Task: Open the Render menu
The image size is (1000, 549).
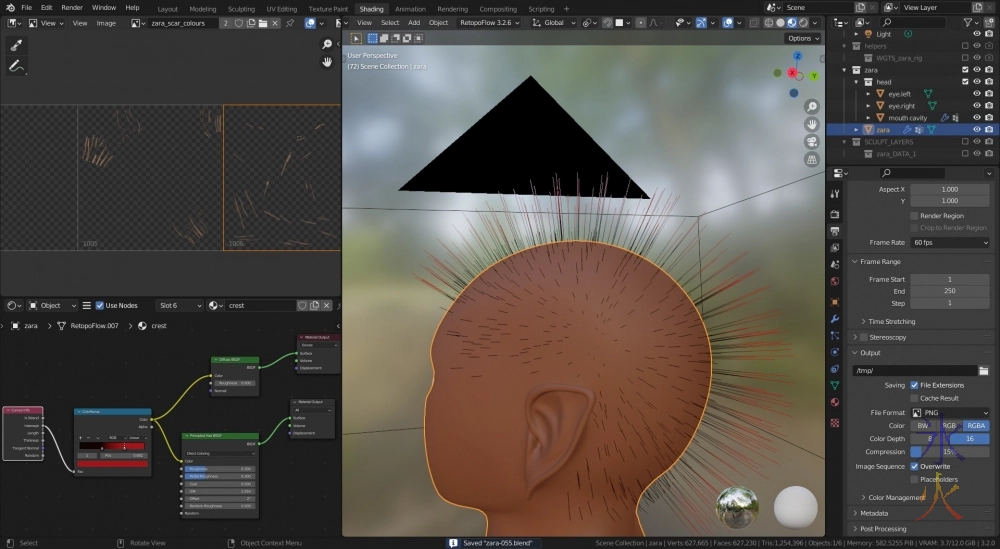Action: tap(72, 8)
